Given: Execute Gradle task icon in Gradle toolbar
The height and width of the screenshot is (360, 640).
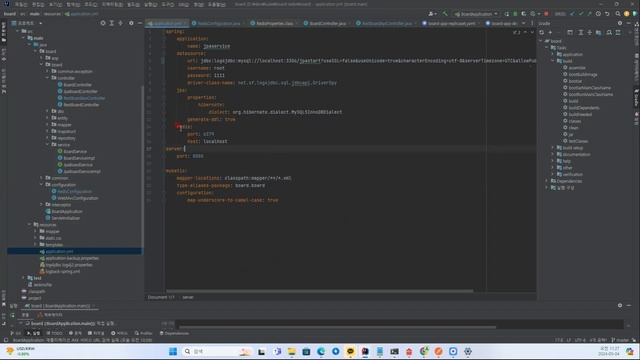Looking at the screenshot, I should [x=570, y=32].
